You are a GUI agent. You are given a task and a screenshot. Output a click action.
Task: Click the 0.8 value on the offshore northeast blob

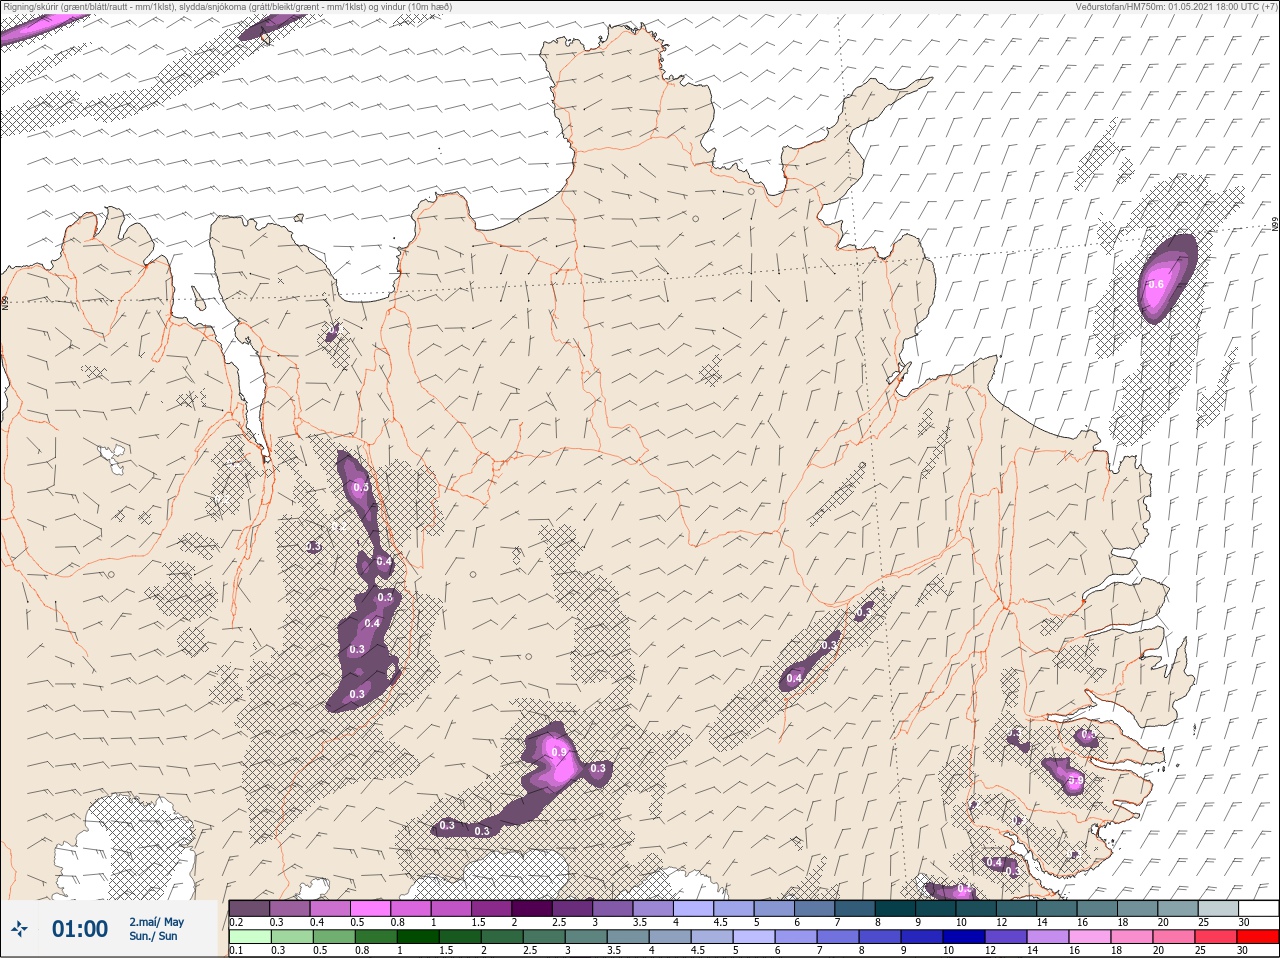coord(1156,284)
